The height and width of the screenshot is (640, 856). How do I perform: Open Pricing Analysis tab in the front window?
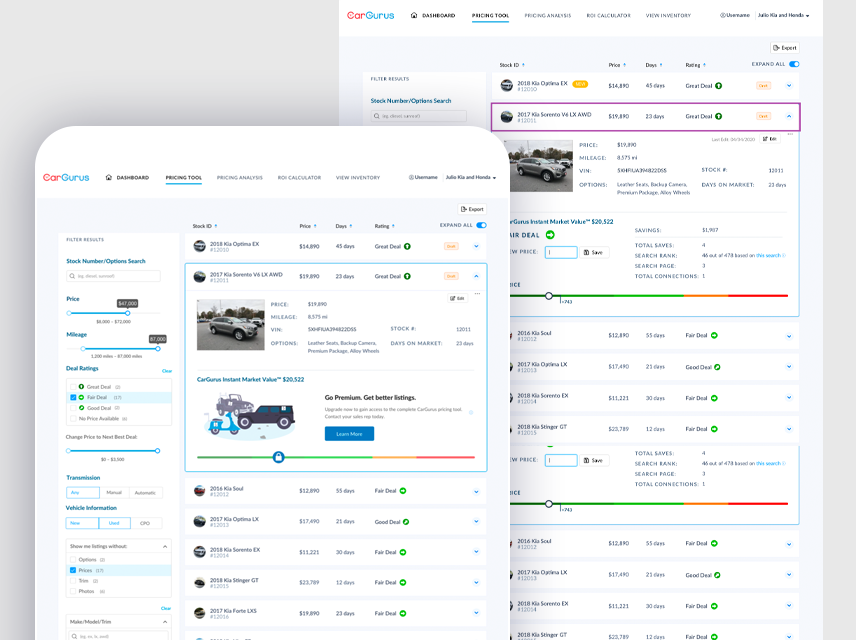240,178
